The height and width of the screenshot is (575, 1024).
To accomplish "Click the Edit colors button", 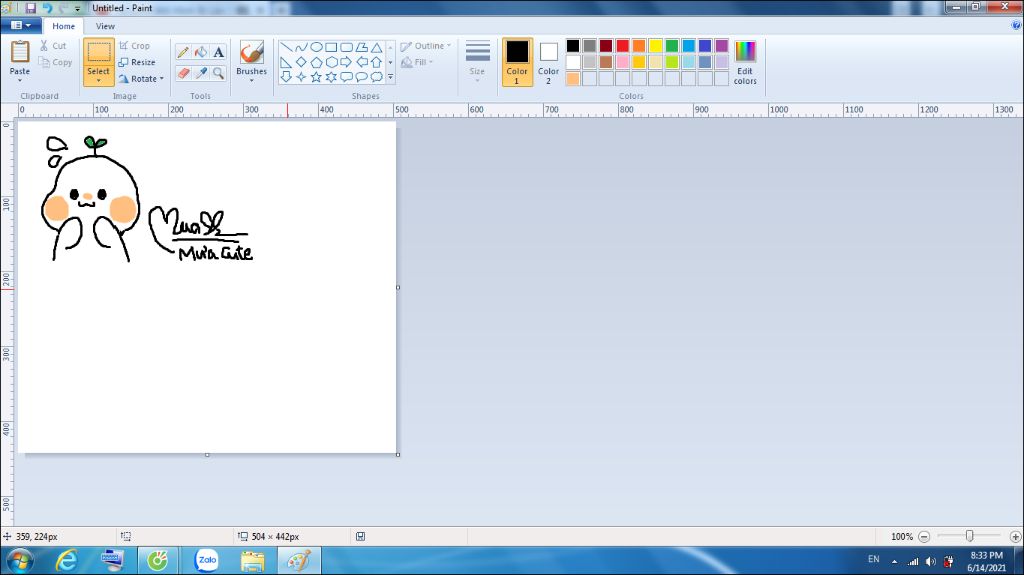I will coord(745,62).
